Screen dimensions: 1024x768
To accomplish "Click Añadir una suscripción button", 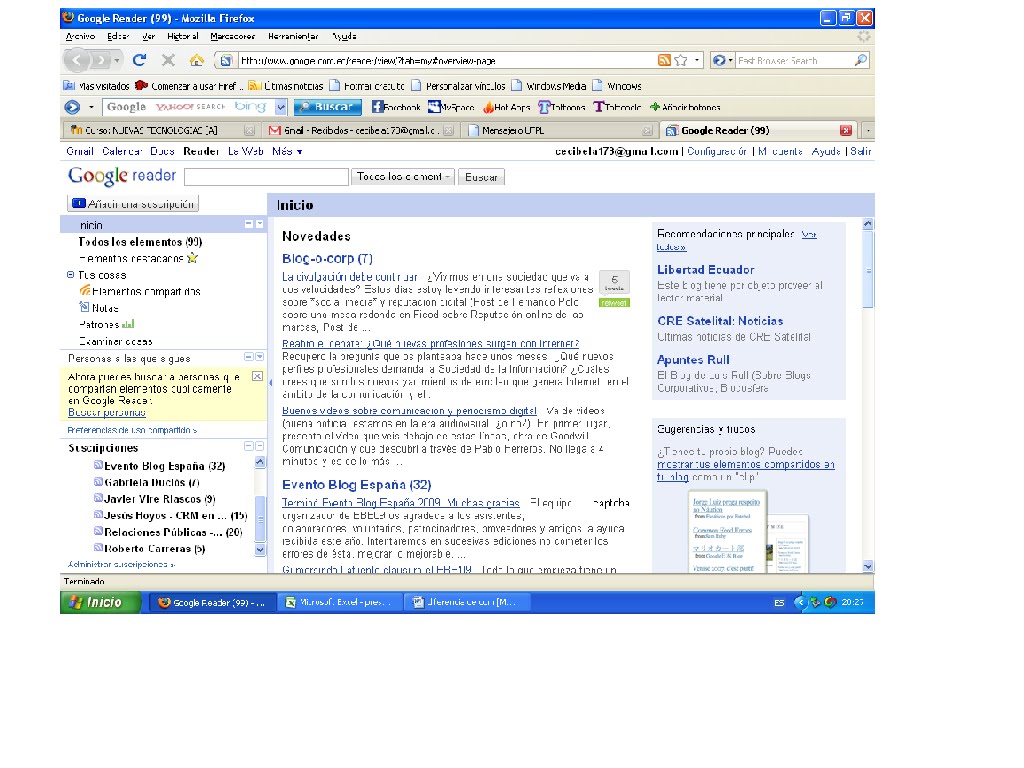I will point(133,204).
